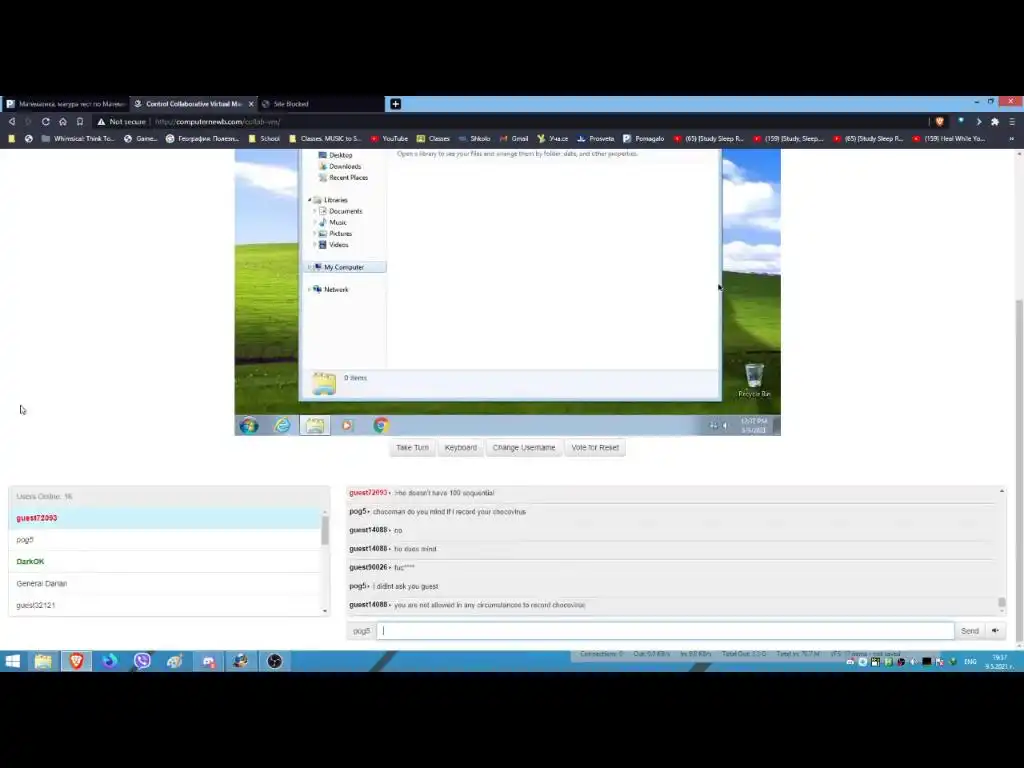Open the YouTube bookmark

(x=389, y=138)
